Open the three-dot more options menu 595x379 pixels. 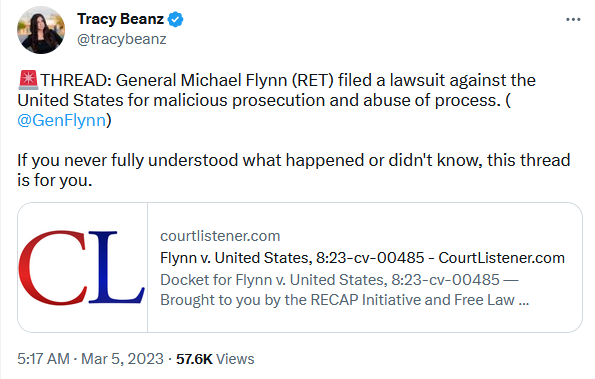click(573, 19)
